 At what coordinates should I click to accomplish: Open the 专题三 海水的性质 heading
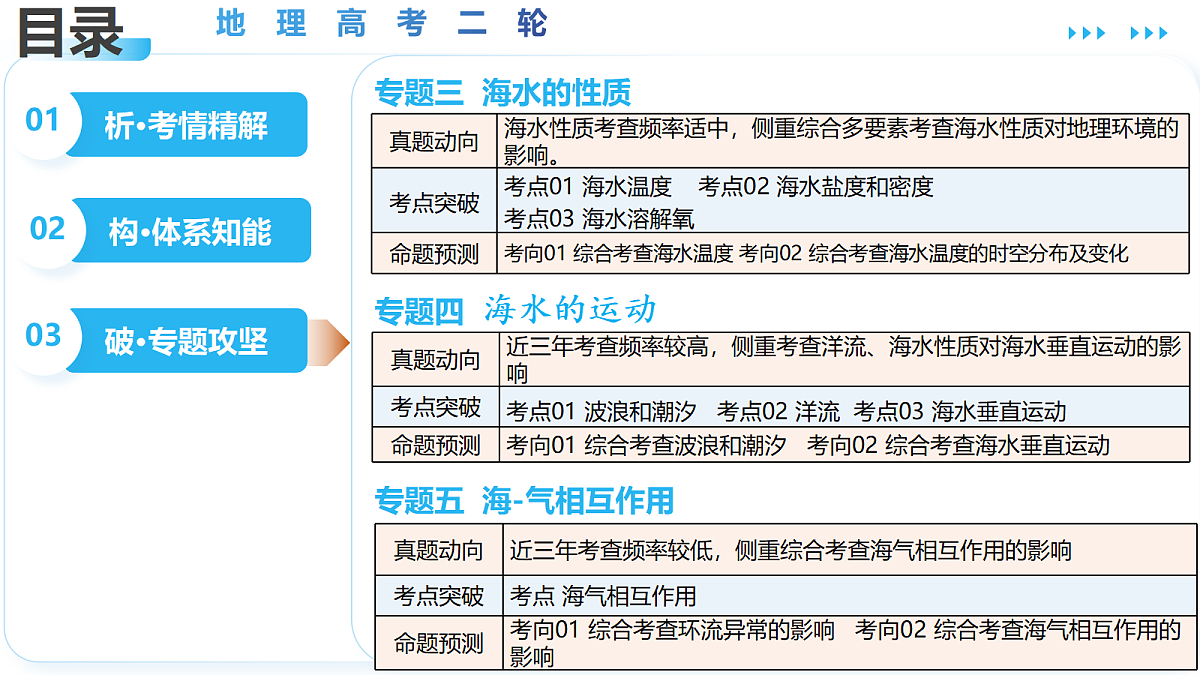click(503, 93)
